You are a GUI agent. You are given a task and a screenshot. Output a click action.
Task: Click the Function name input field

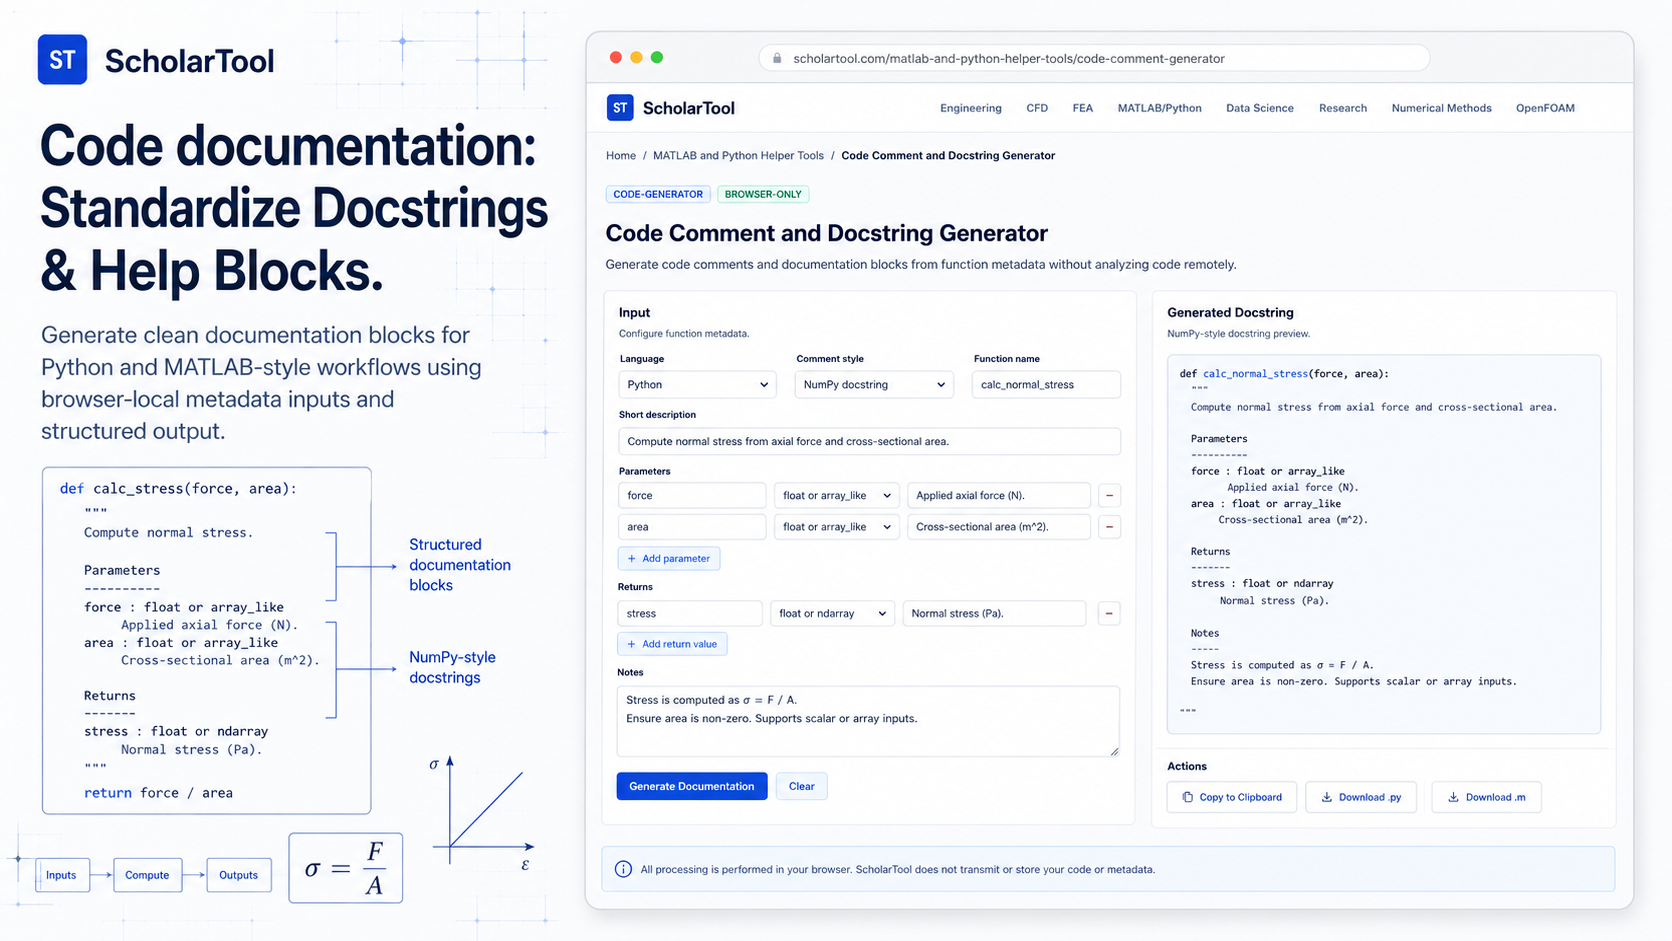(1046, 385)
